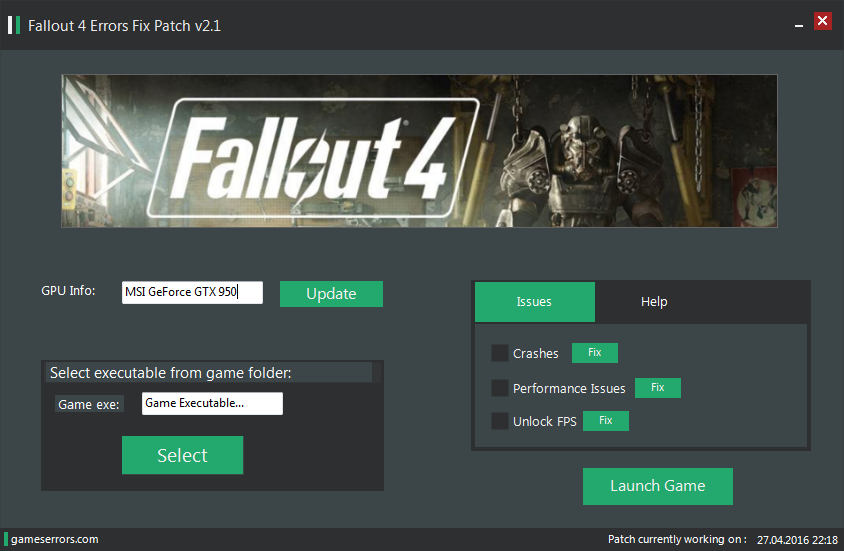
Task: Toggle the Unlock FPS checkbox
Action: [x=500, y=421]
